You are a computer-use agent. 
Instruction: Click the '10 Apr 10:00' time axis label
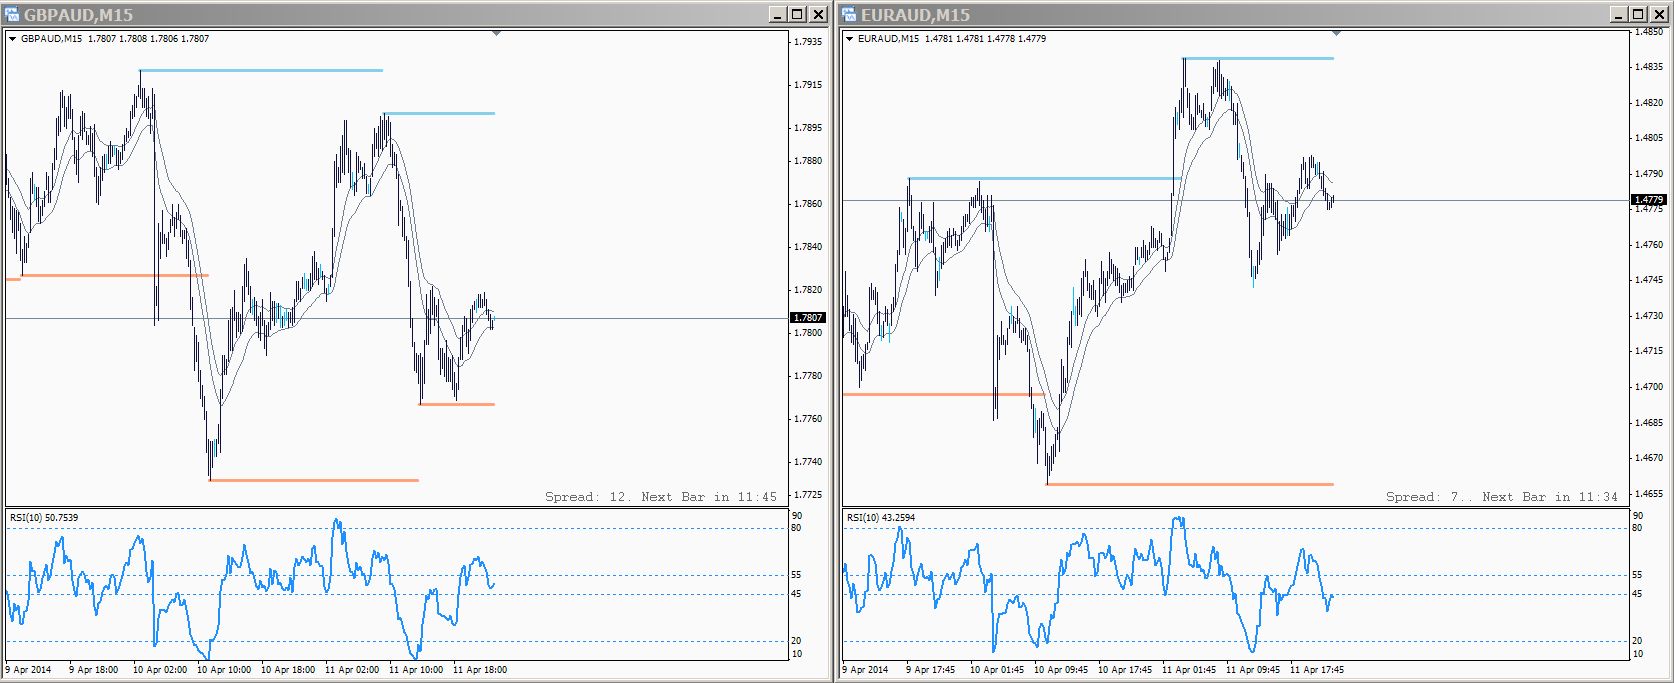coord(224,670)
